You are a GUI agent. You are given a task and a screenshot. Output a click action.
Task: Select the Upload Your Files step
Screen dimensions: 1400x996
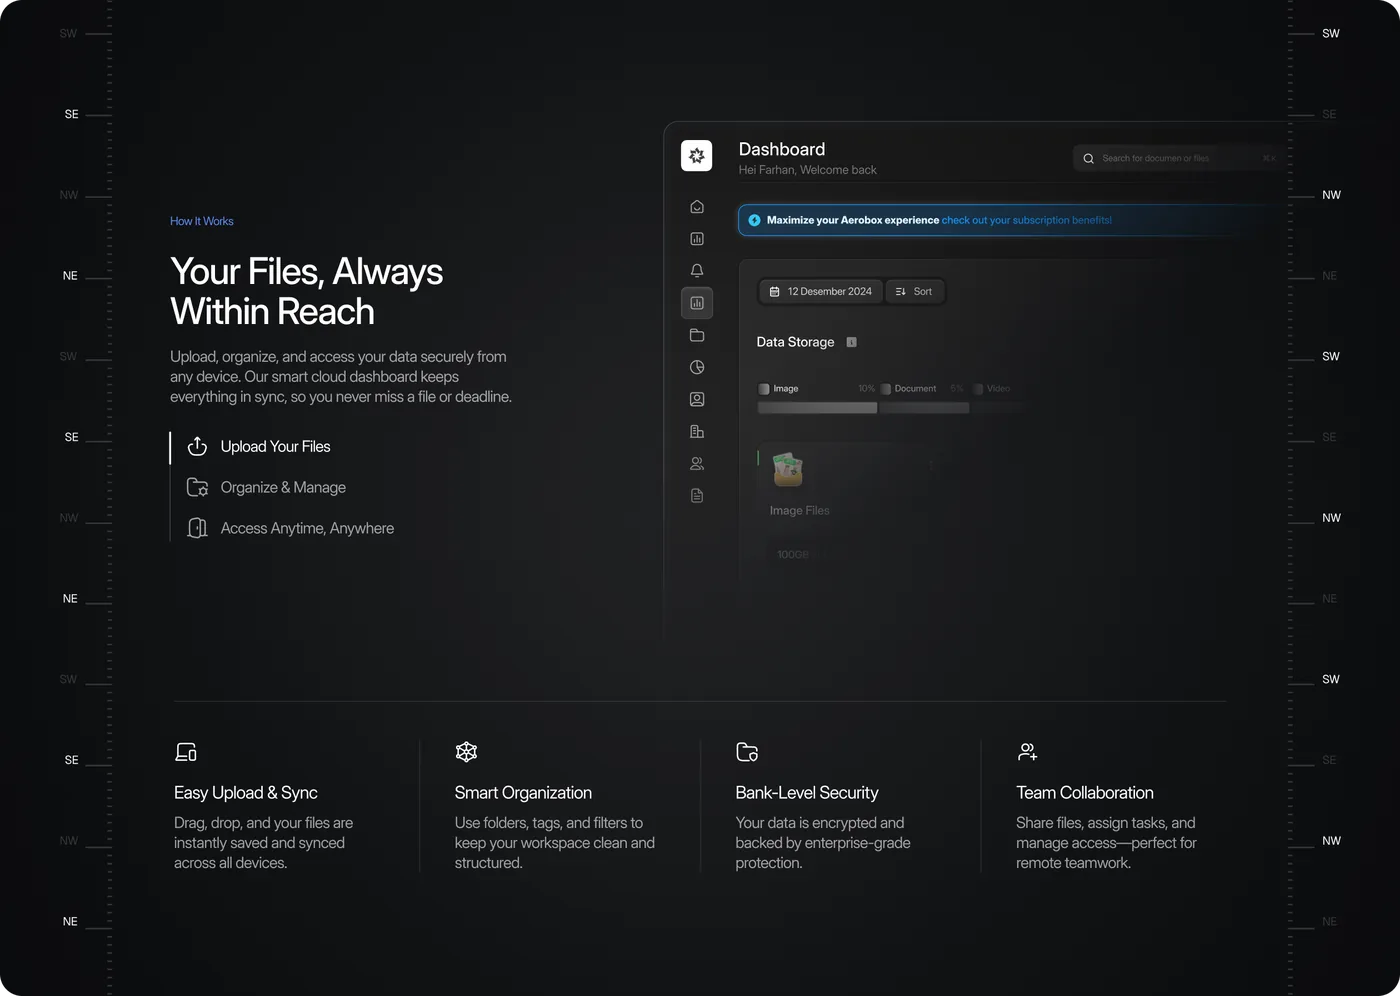pyautogui.click(x=259, y=446)
